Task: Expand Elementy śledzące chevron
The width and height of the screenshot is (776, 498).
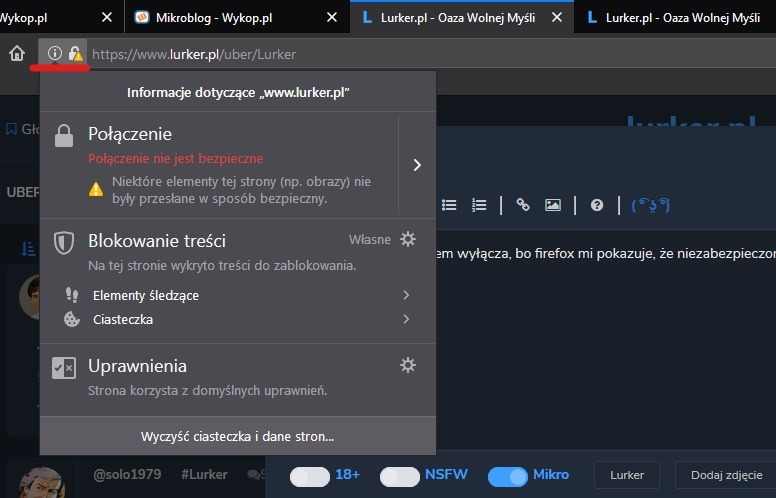Action: [x=406, y=295]
